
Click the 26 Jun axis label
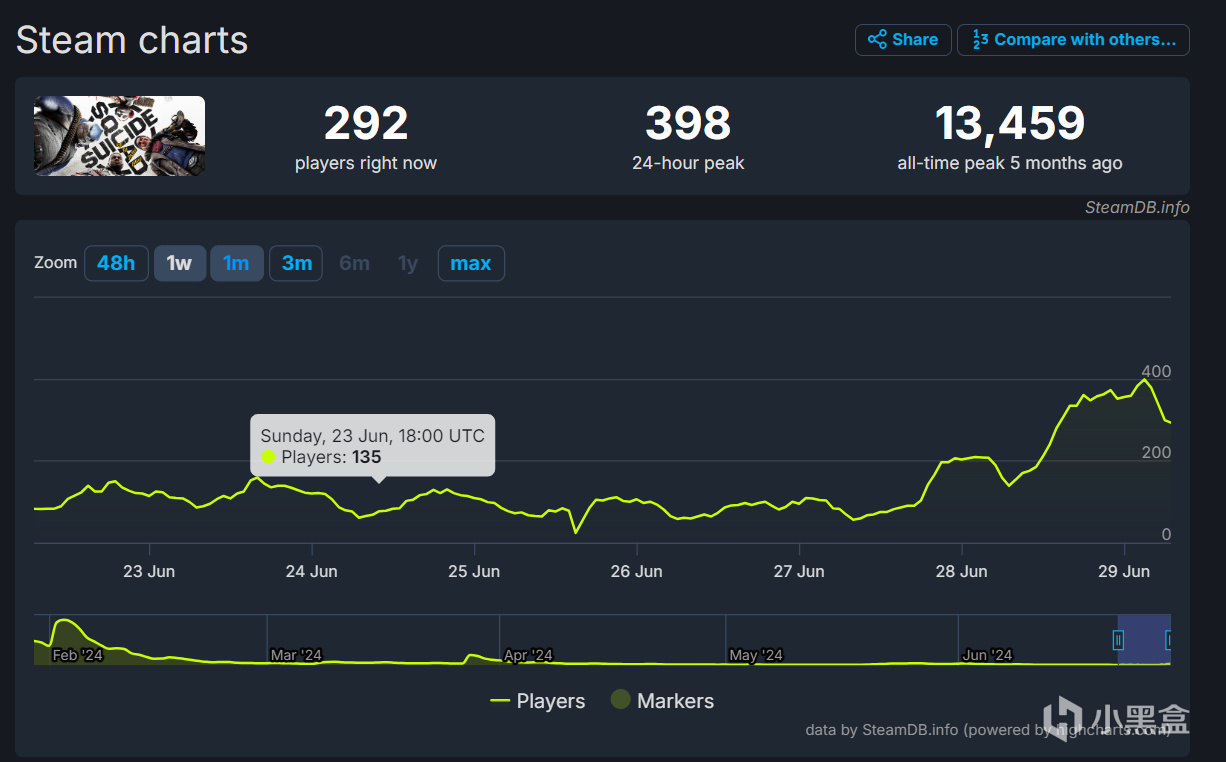(x=636, y=571)
